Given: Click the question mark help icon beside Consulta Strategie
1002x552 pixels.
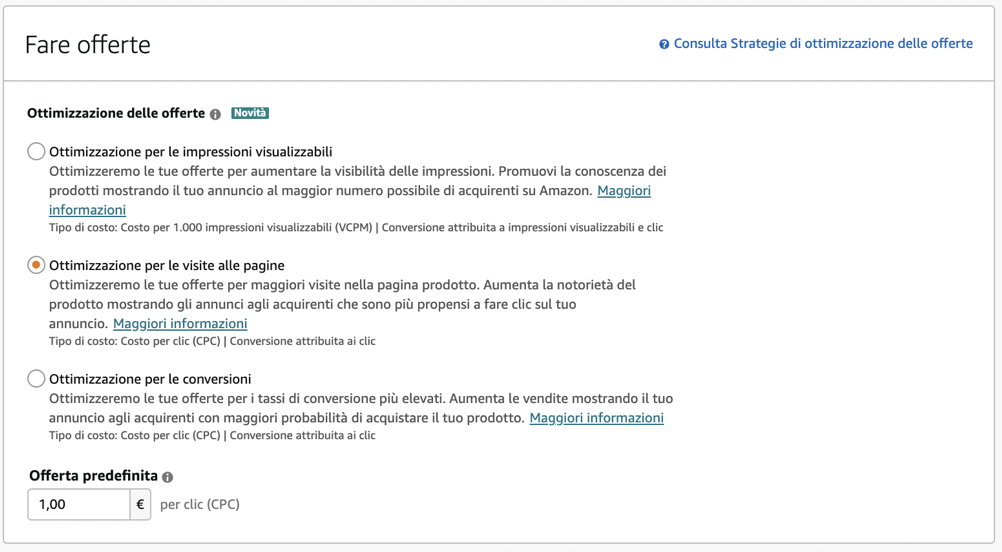Looking at the screenshot, I should click(x=664, y=44).
